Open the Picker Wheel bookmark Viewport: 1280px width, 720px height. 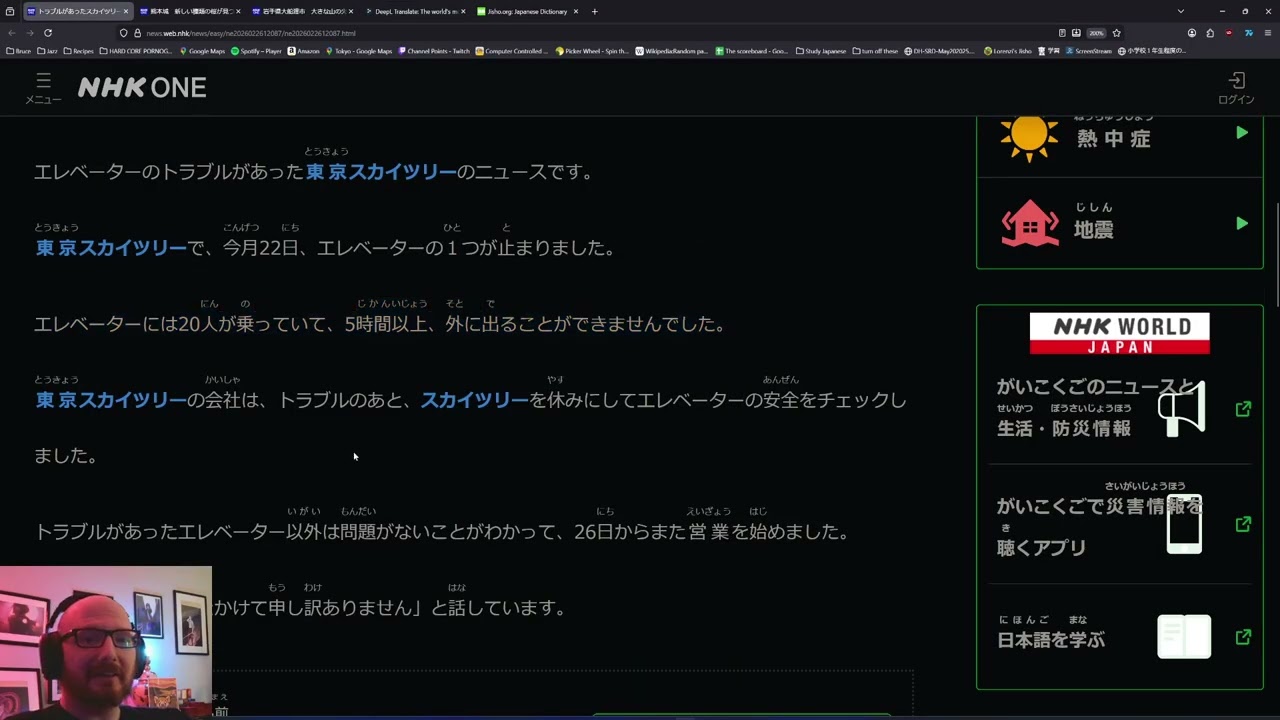[592, 51]
